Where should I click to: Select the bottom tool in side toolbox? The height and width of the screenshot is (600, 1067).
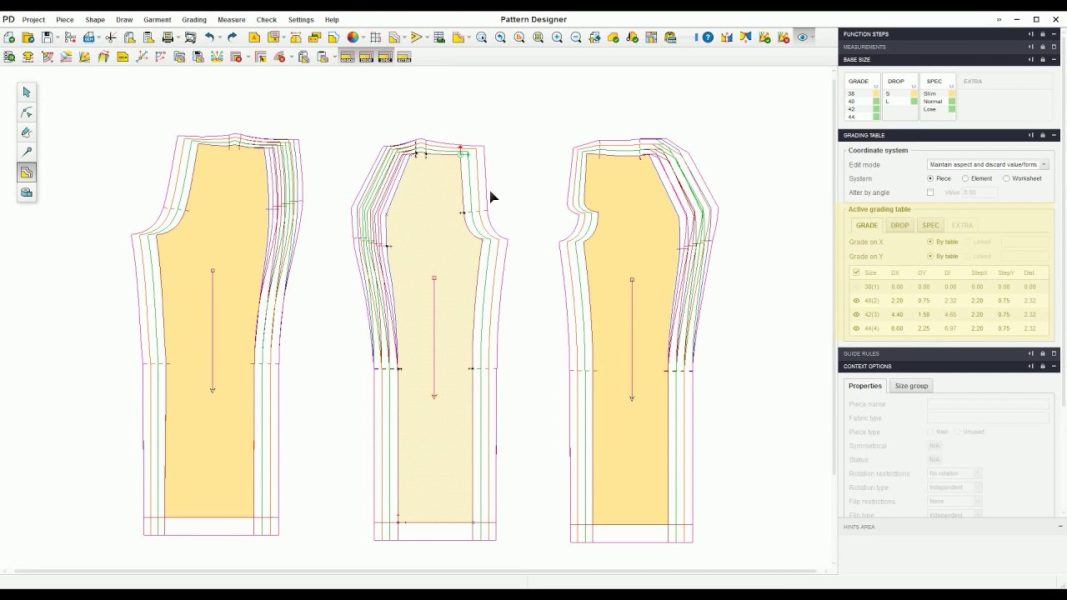27,193
